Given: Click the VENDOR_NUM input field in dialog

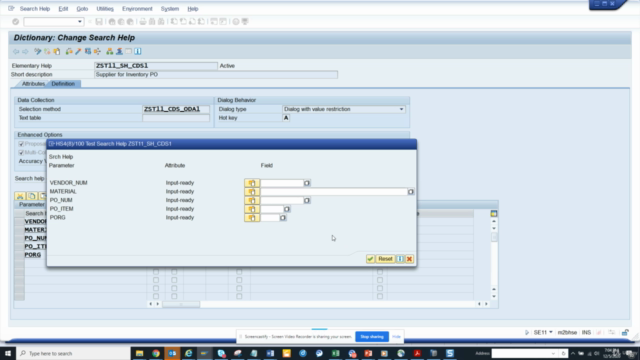Looking at the screenshot, I should [x=282, y=183].
